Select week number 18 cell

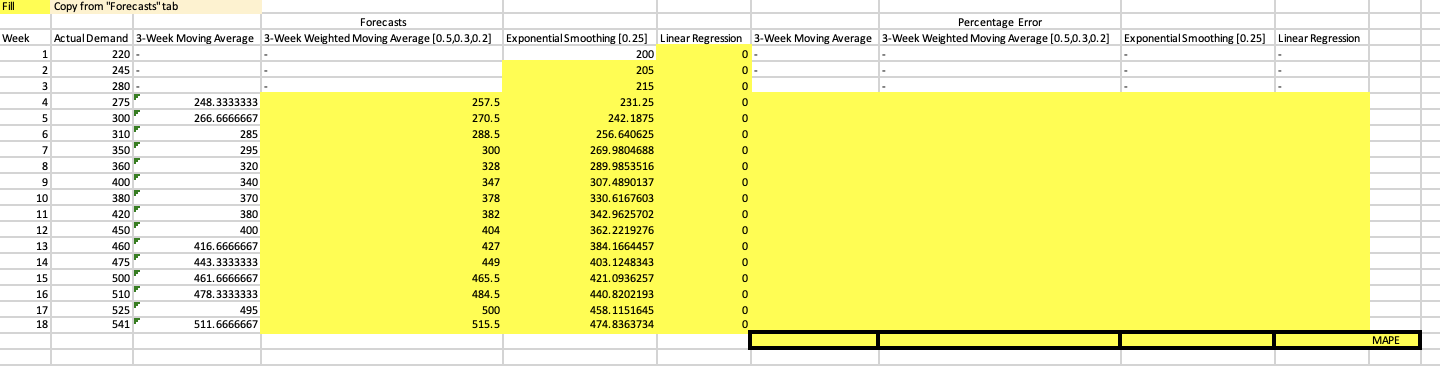[25, 325]
